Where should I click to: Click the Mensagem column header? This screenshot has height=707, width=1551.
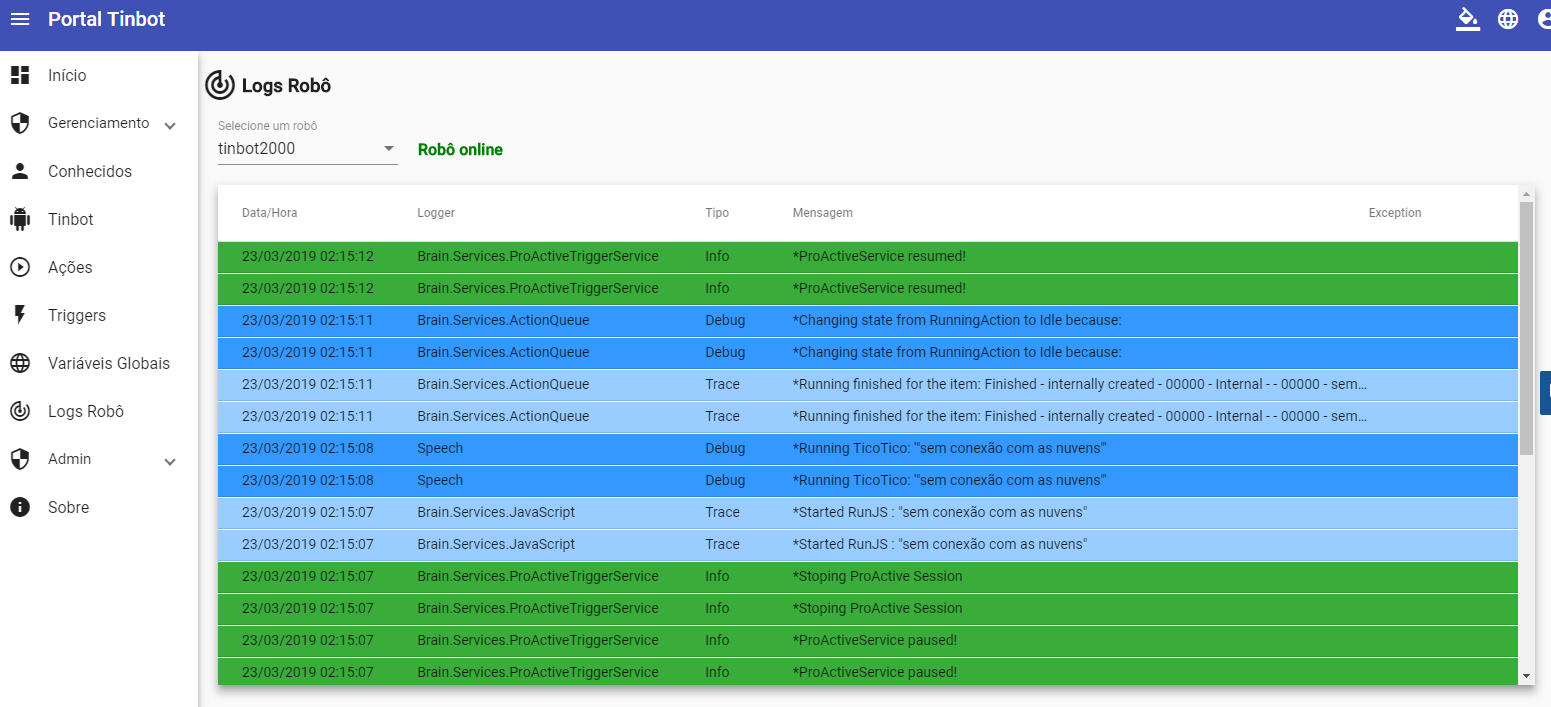[x=823, y=213]
